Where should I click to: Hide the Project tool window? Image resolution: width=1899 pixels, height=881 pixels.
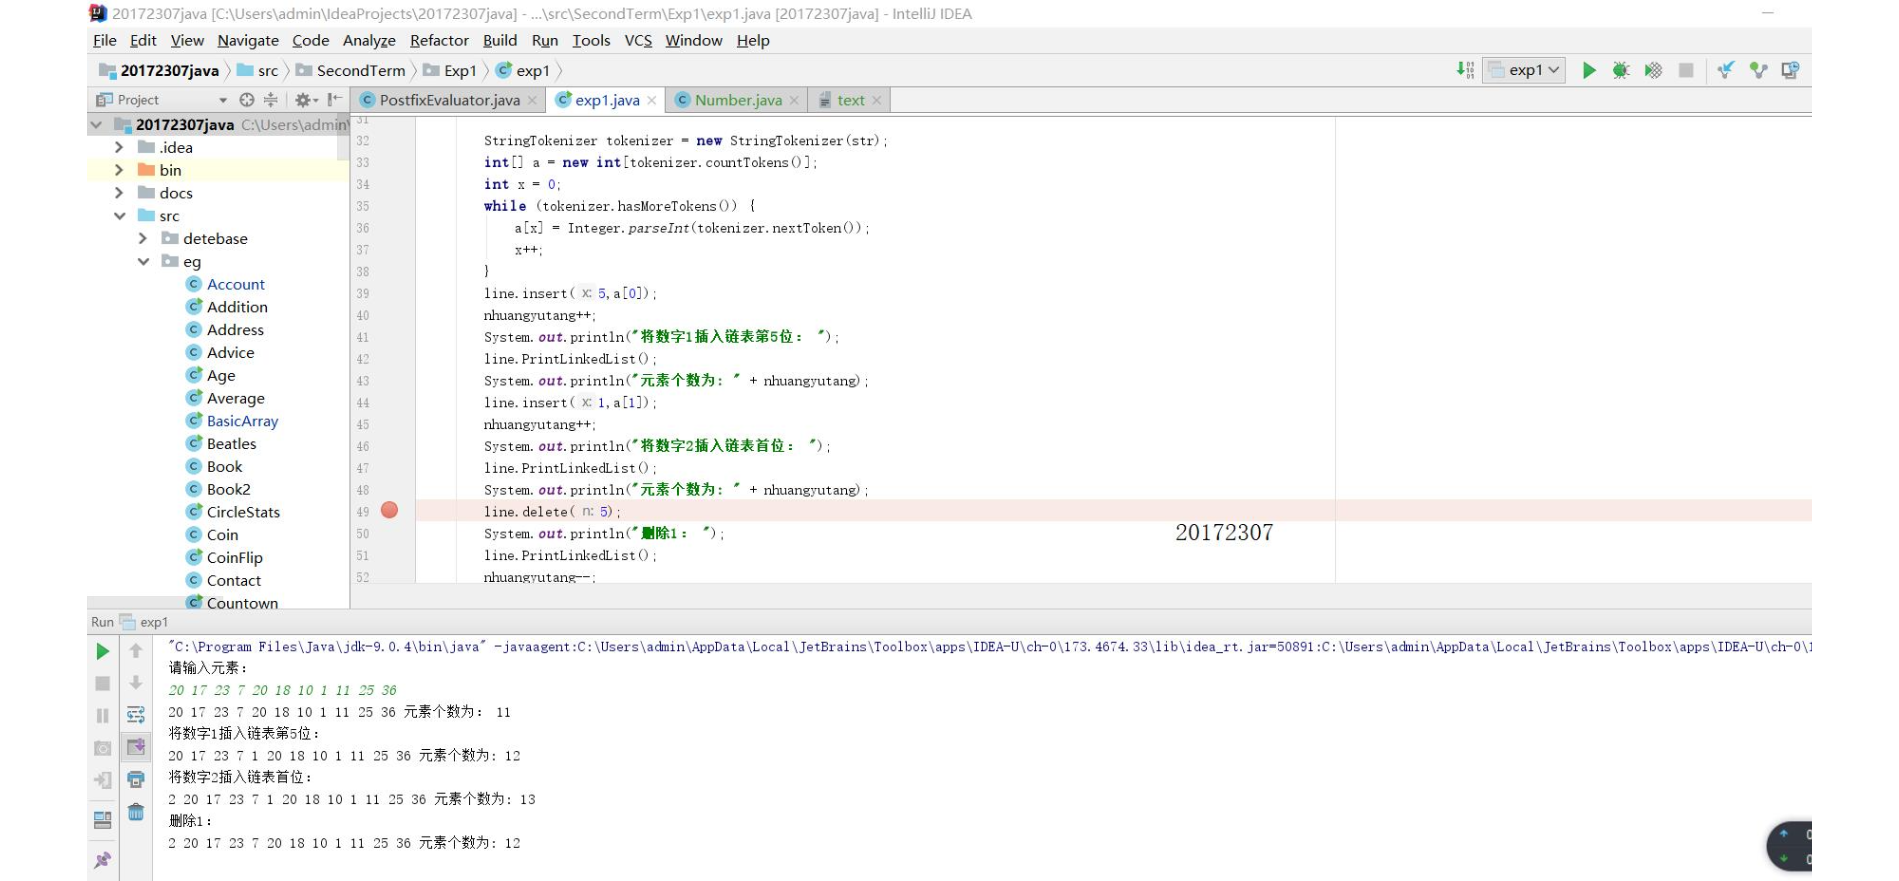(335, 100)
